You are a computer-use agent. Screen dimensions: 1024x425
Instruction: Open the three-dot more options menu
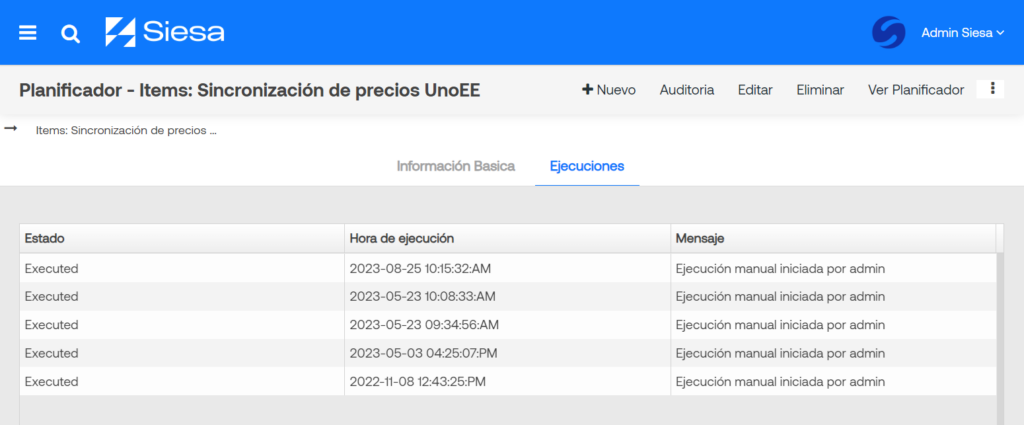click(992, 89)
